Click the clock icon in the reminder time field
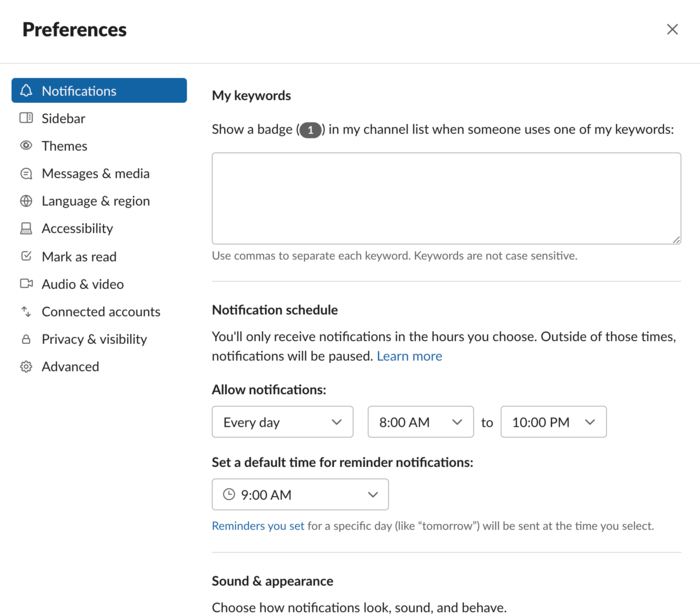The height and width of the screenshot is (614, 700). pos(229,494)
